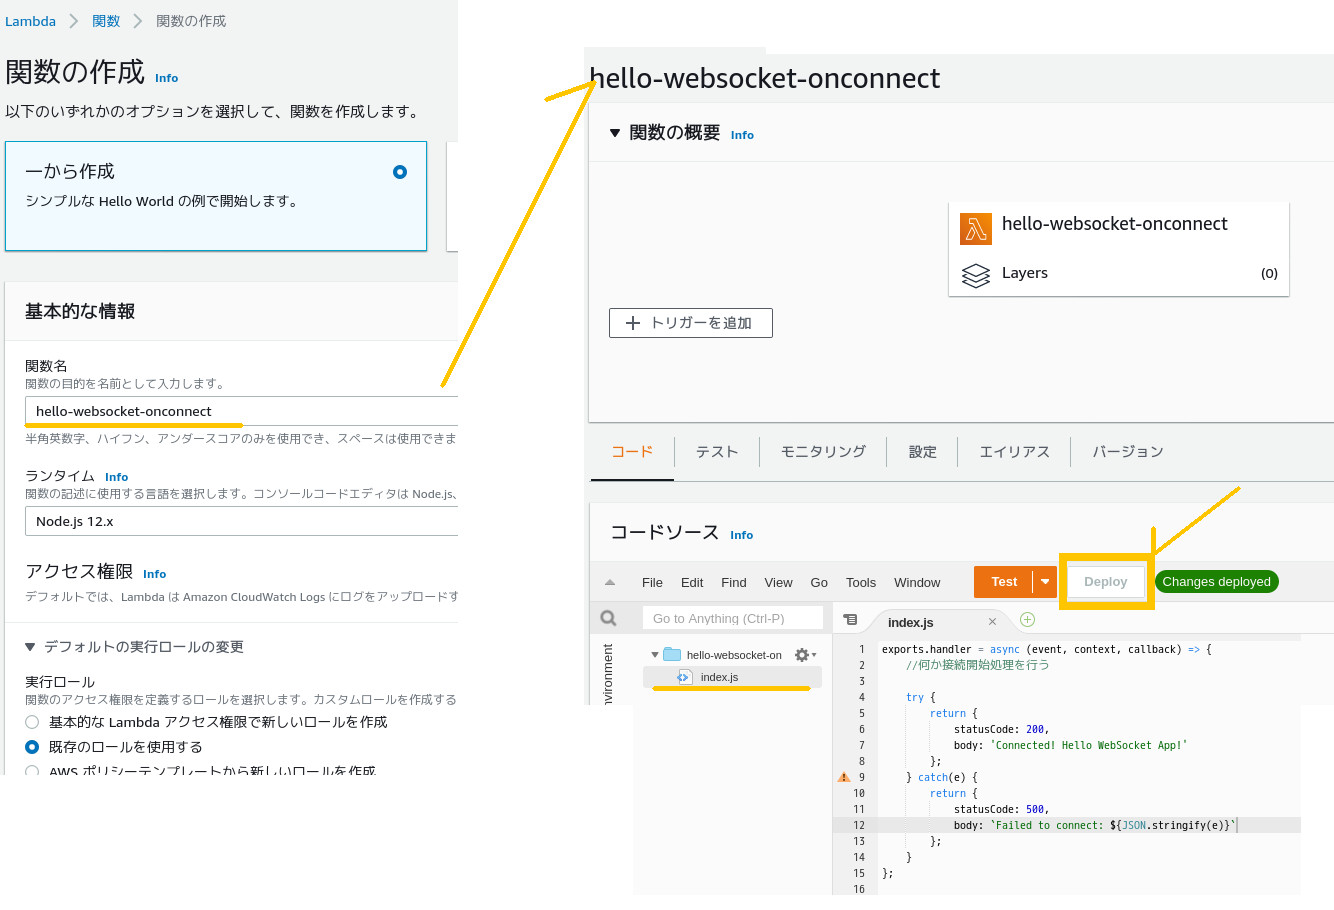This screenshot has width=1334, height=910.
Task: Click the Layers row in overview card
Action: (x=1119, y=274)
